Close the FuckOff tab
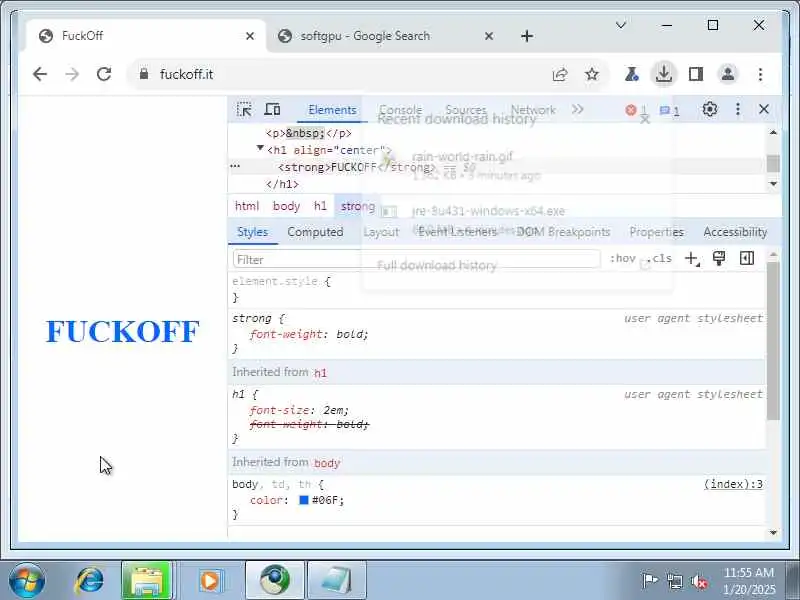Viewport: 800px width, 600px height. pyautogui.click(x=249, y=36)
